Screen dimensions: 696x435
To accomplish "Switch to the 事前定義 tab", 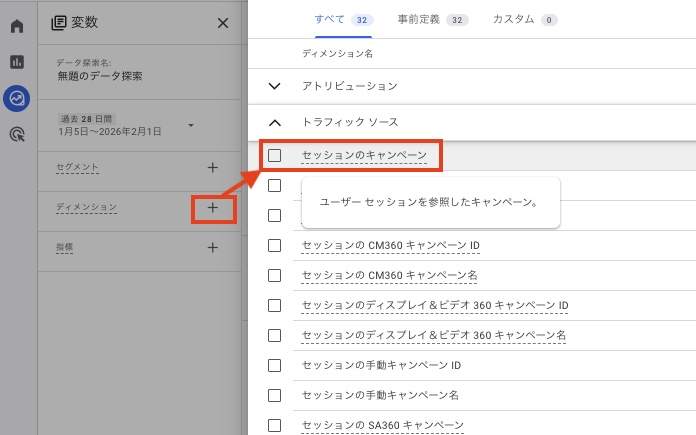I will point(433,20).
